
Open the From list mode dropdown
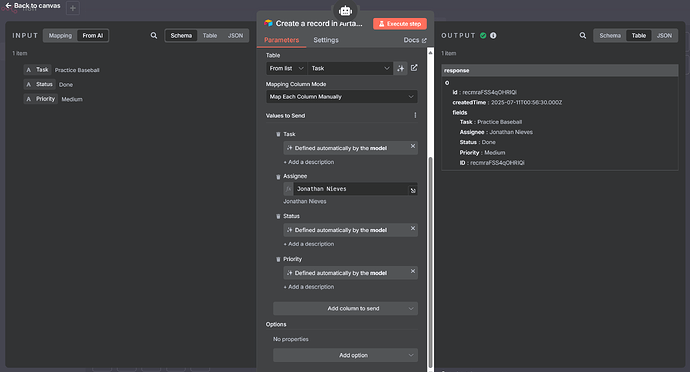[x=286, y=68]
